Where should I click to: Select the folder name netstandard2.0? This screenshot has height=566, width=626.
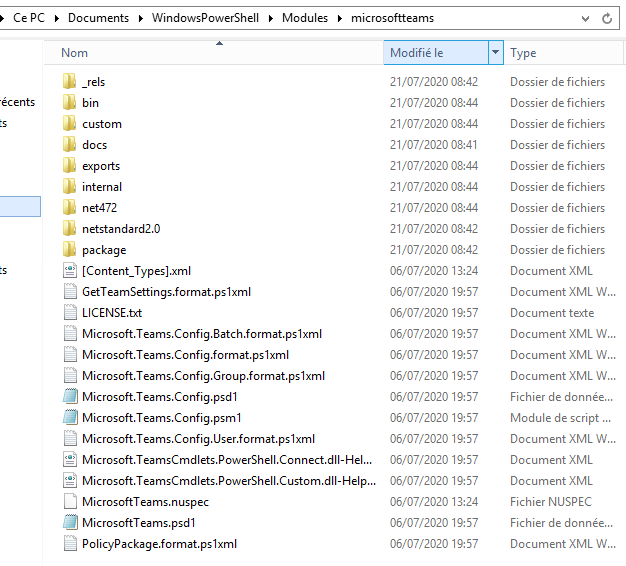[121, 229]
